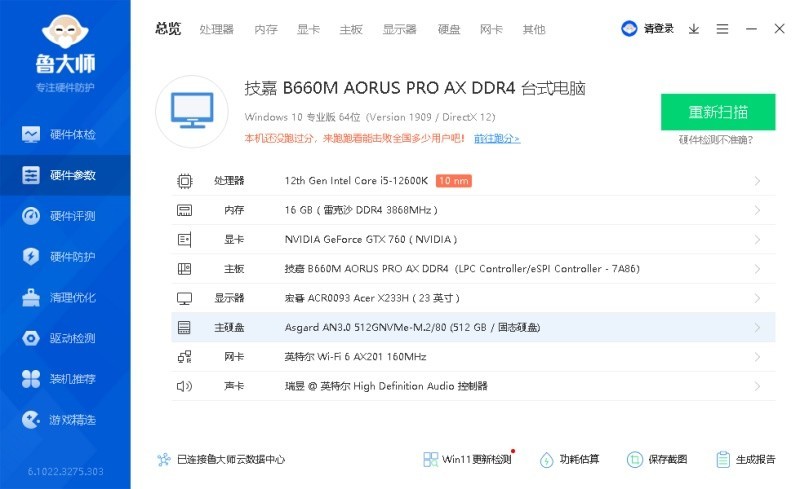Open 驱动检测 driver detection section

pos(65,338)
